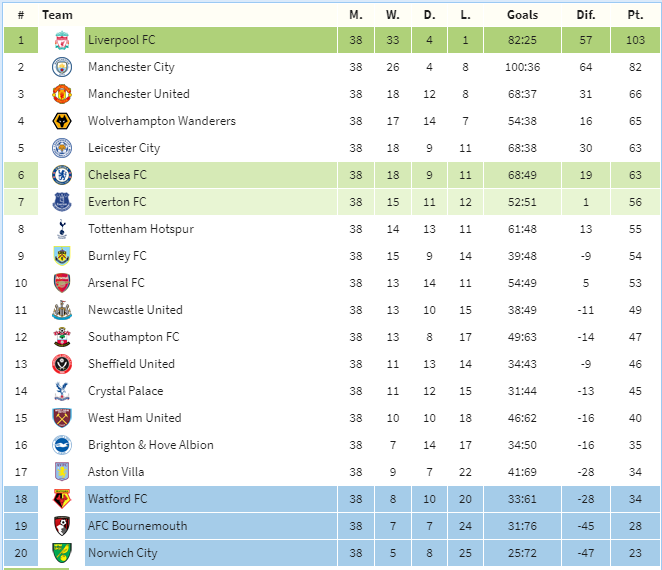
Task: Click the Norwich City canary badge
Action: 62,553
